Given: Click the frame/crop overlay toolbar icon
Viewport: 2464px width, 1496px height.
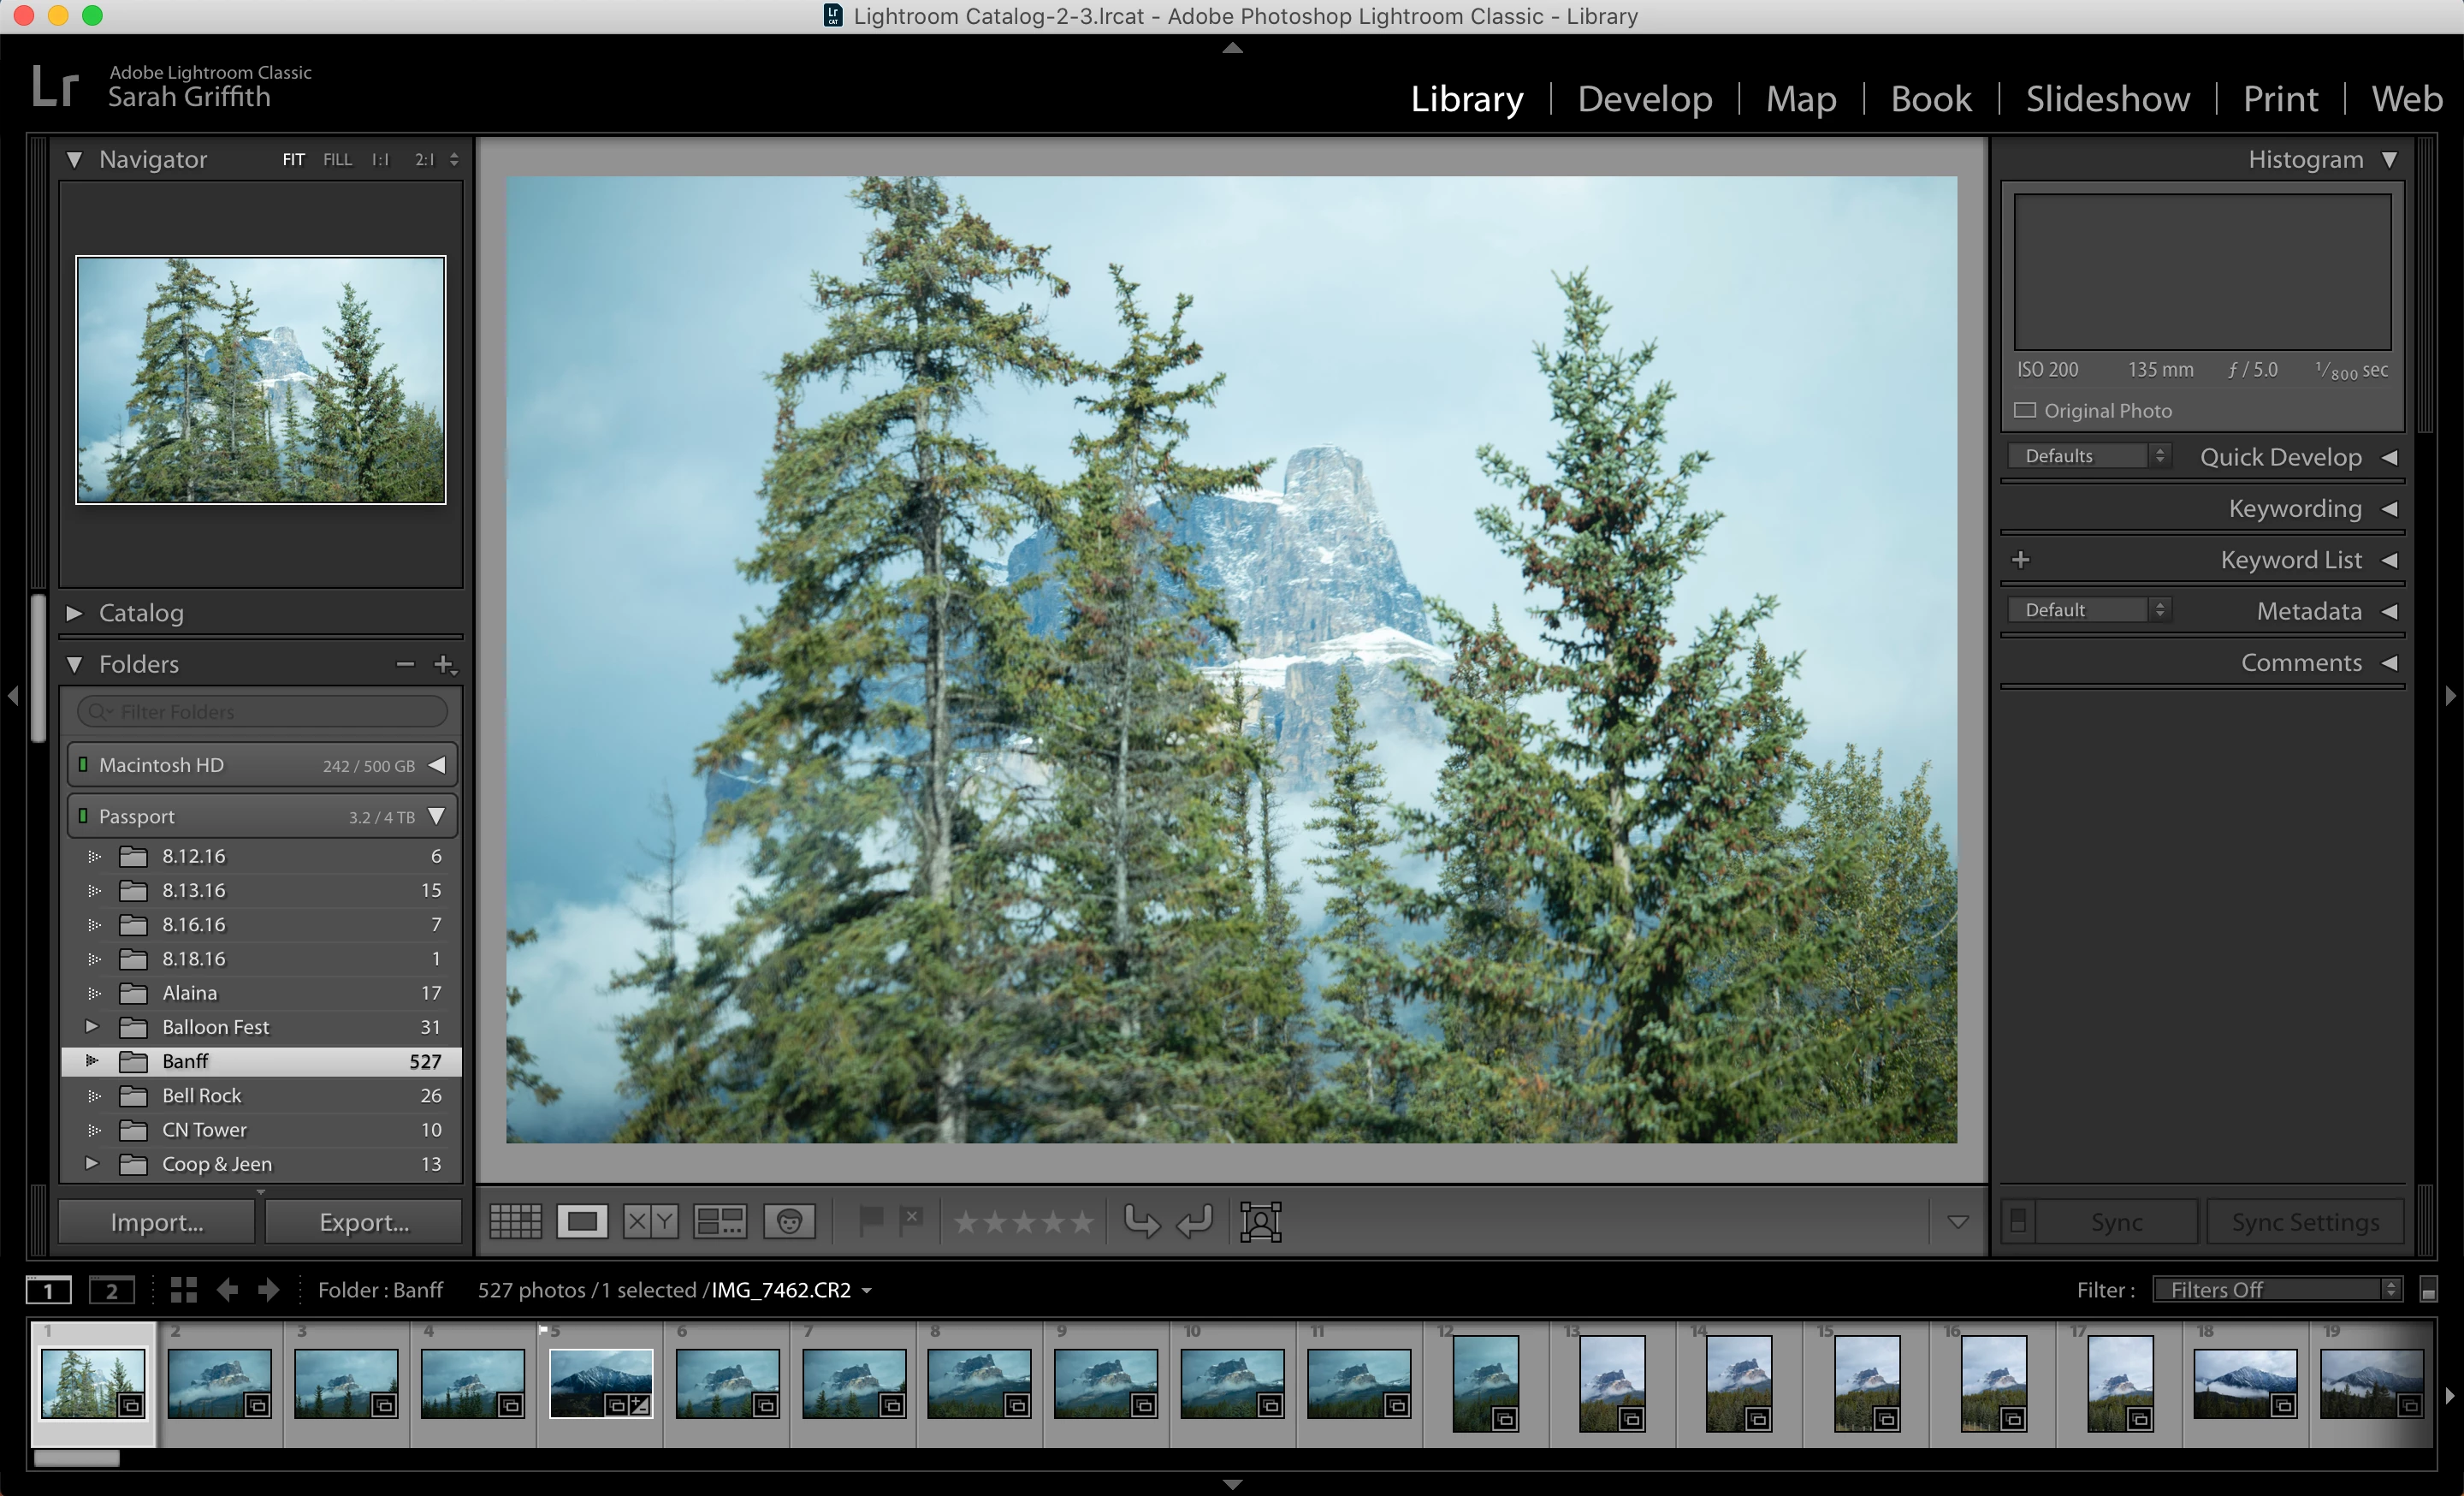Looking at the screenshot, I should (x=1260, y=1221).
